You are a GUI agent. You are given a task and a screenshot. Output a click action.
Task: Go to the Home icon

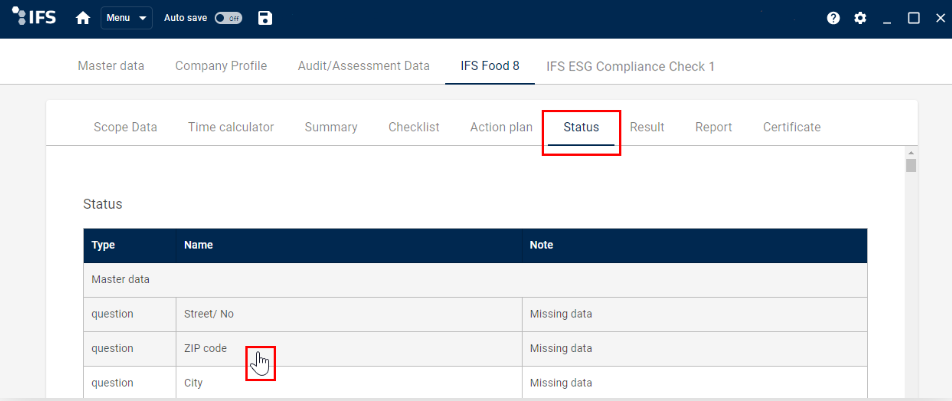83,18
